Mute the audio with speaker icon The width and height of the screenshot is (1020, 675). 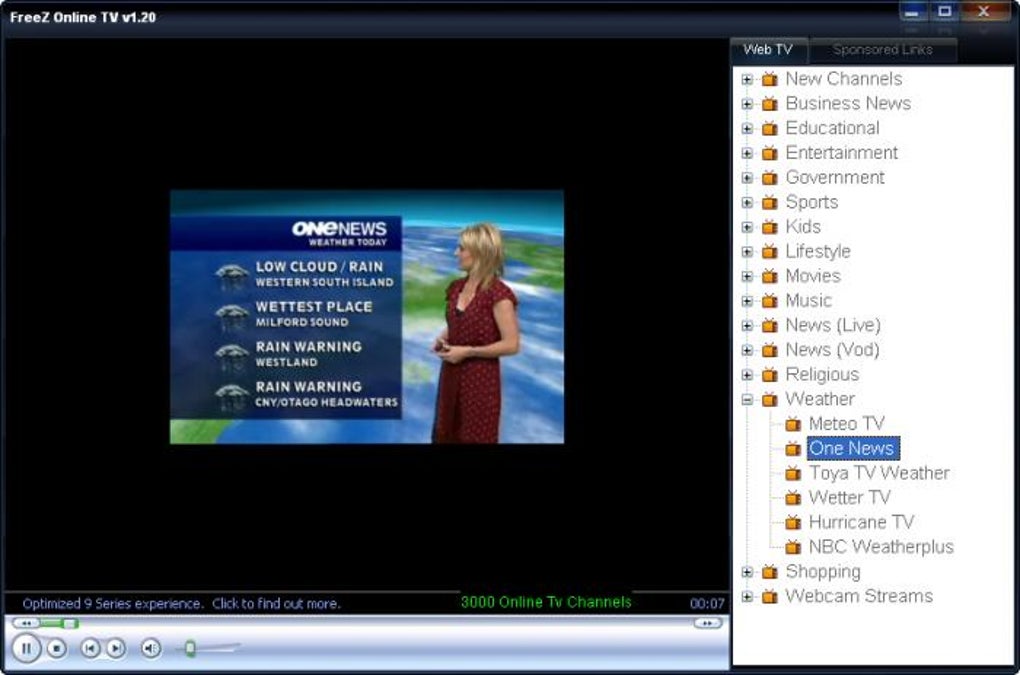click(150, 648)
